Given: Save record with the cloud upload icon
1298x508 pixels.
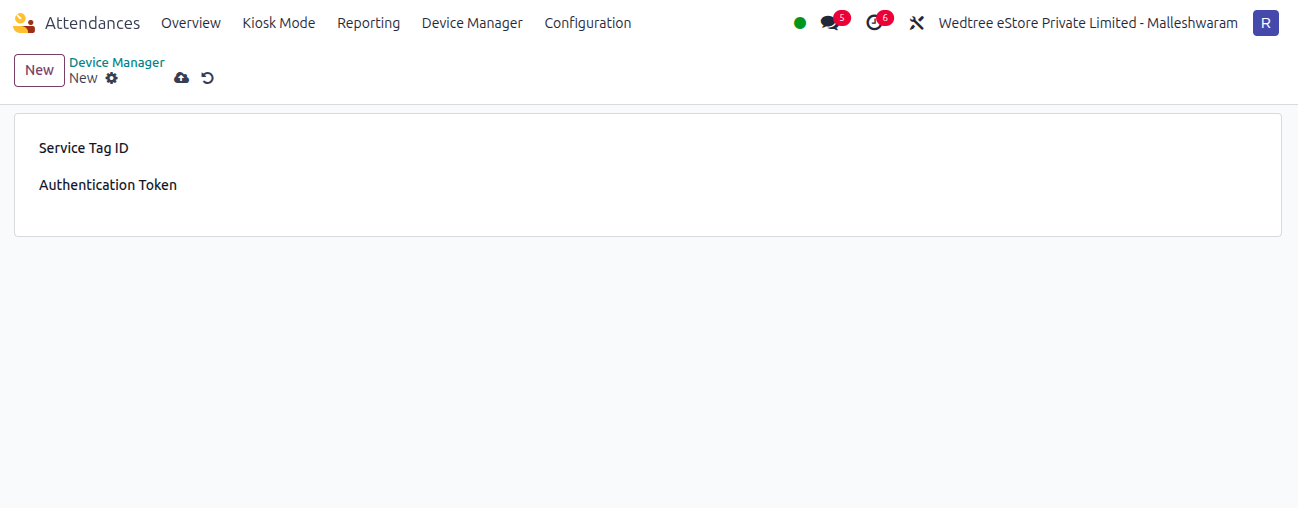Looking at the screenshot, I should pyautogui.click(x=181, y=78).
